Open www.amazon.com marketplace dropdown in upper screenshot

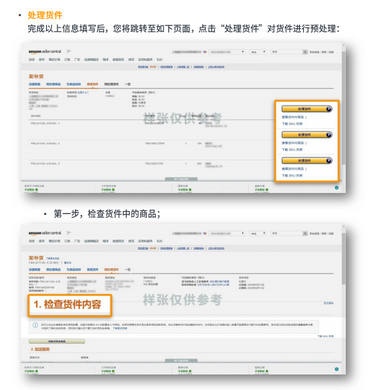[227, 52]
